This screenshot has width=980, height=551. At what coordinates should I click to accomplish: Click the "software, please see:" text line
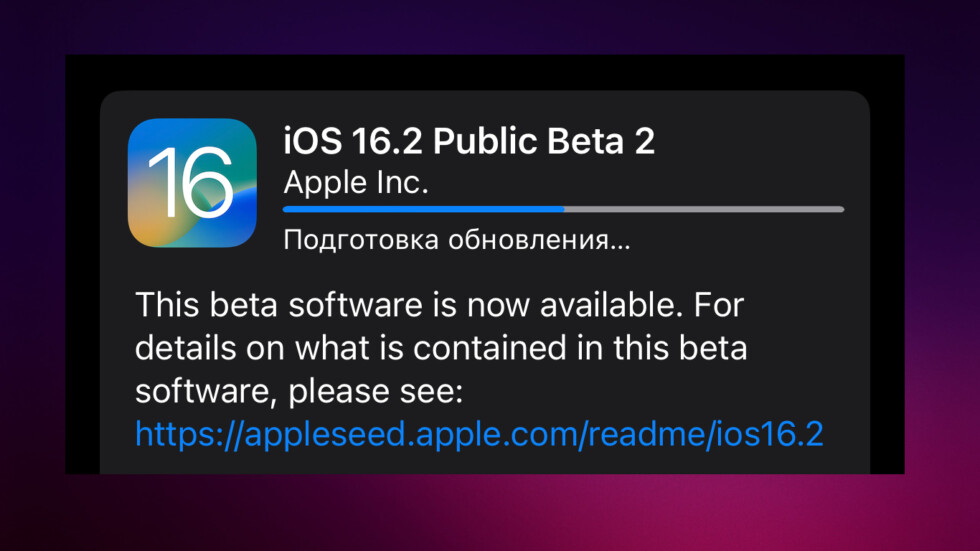pos(299,391)
